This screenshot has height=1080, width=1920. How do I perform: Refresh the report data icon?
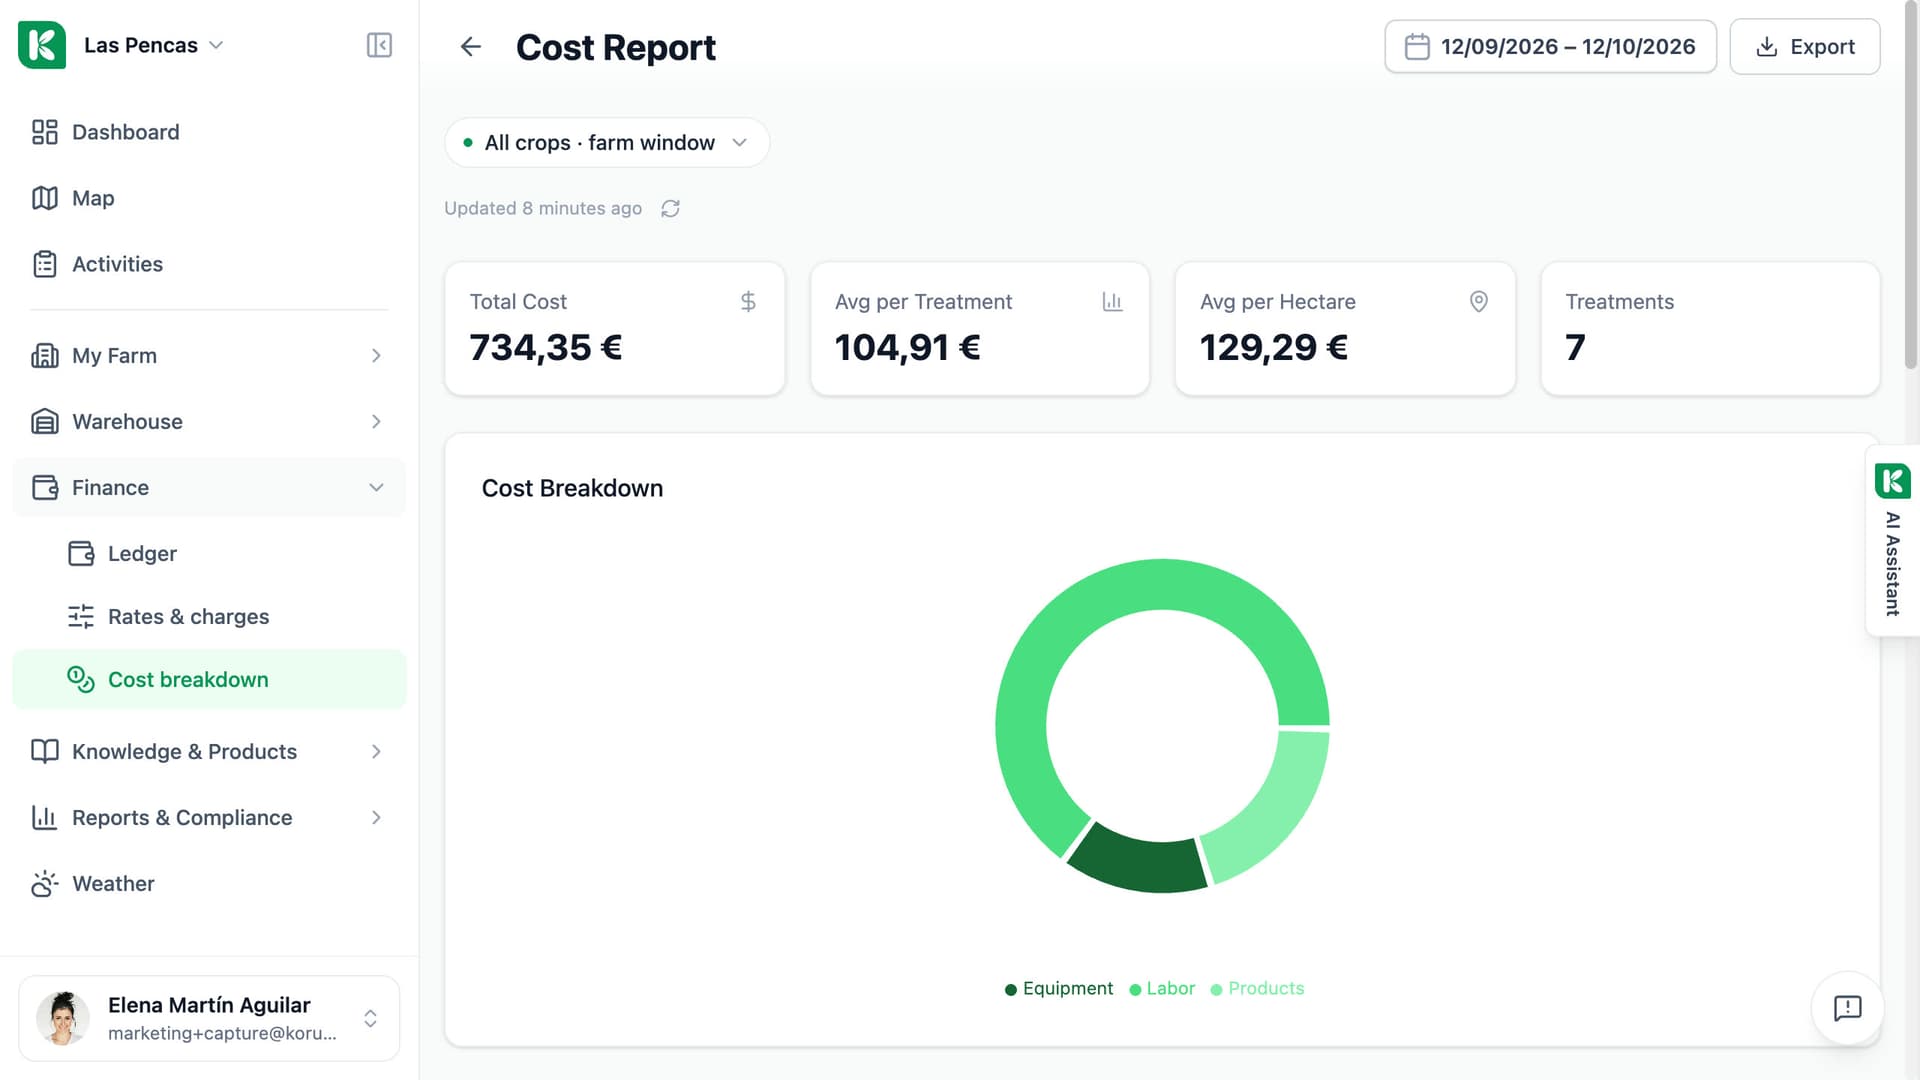(x=671, y=208)
